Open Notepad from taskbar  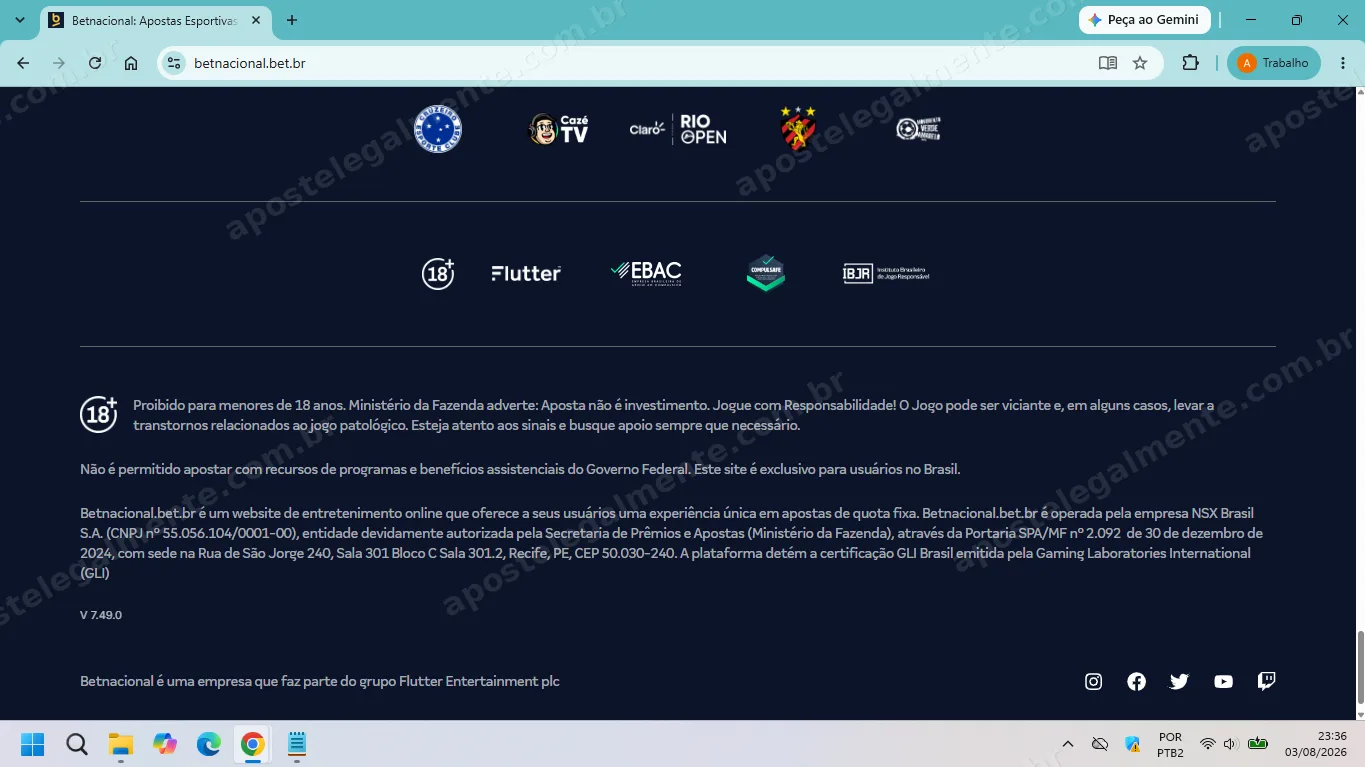296,744
